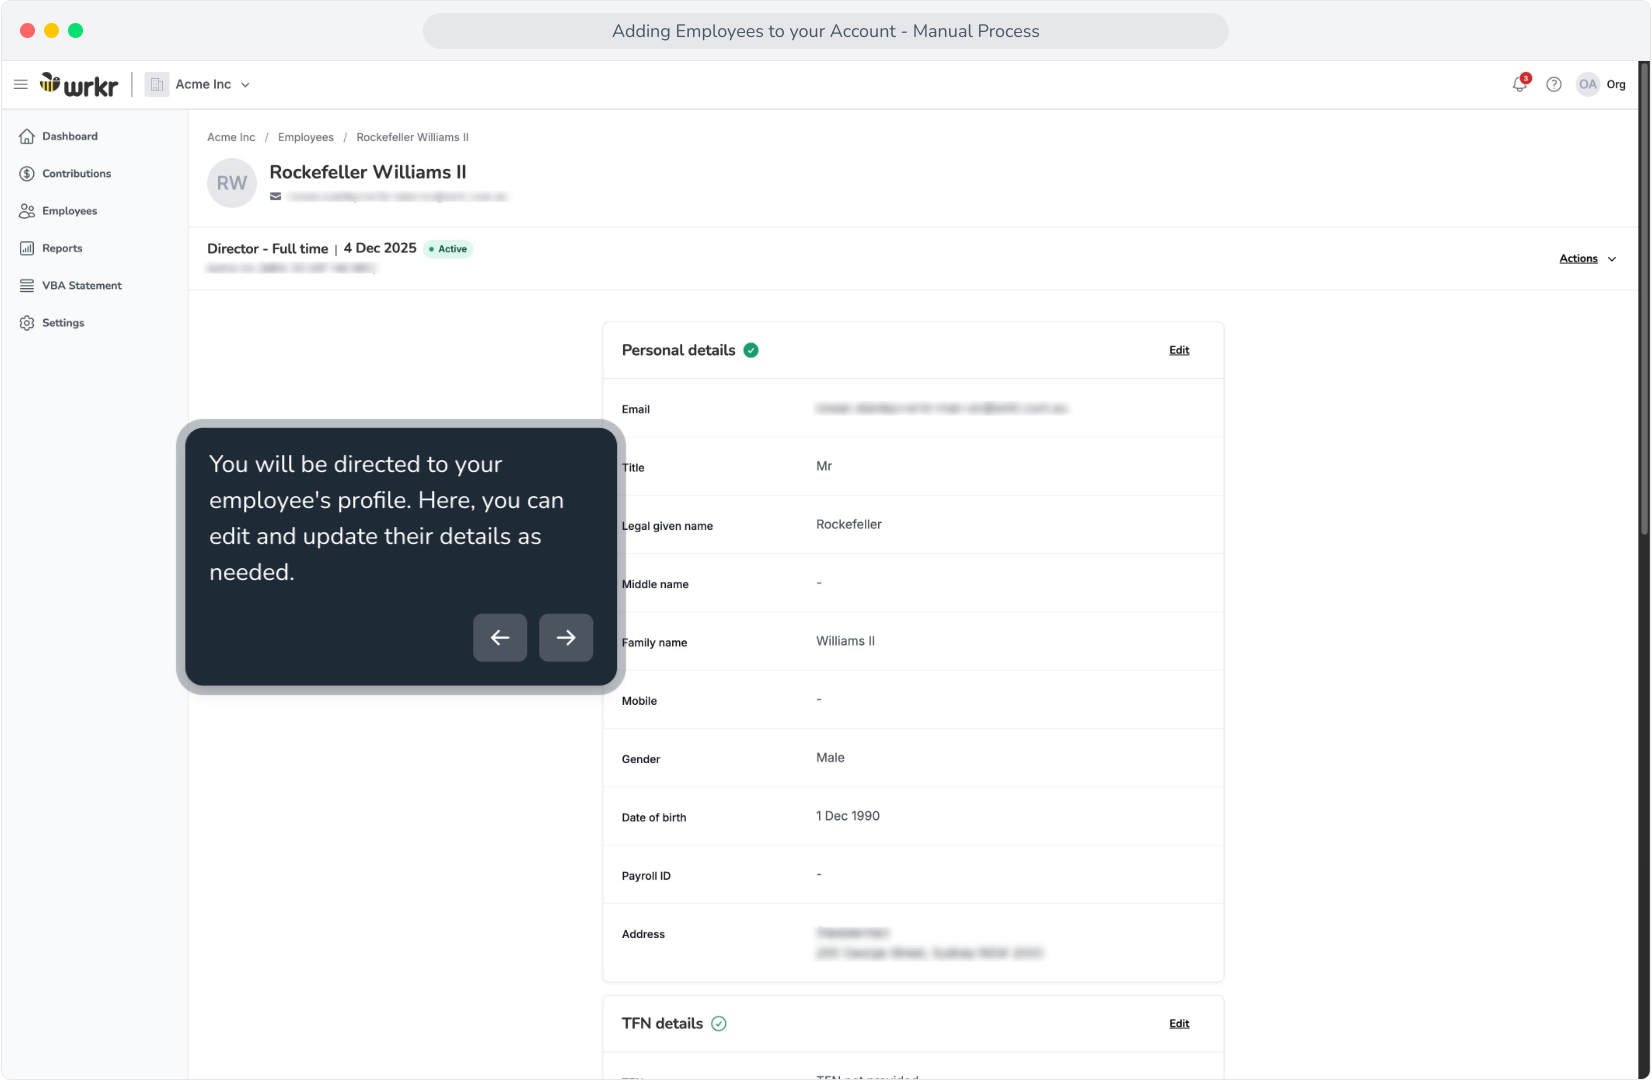Expand the Acme Inc organisation dropdown
The width and height of the screenshot is (1652, 1080).
212,85
